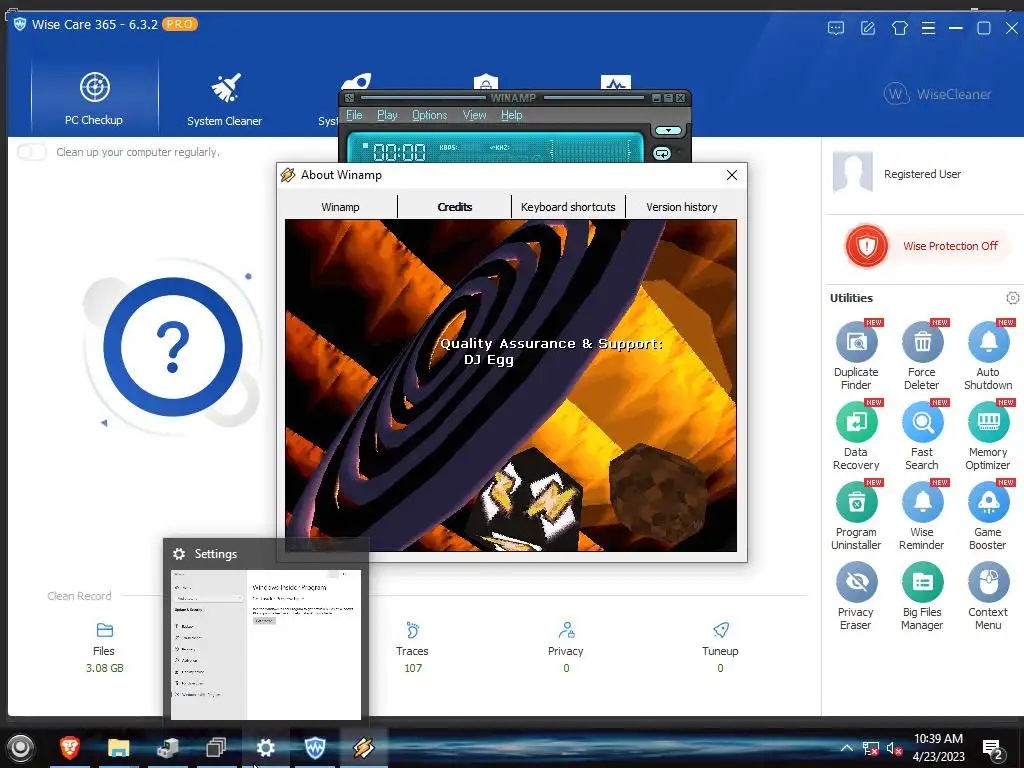The width and height of the screenshot is (1024, 768).
Task: Open the skin shirt icon in title bar
Action: pyautogui.click(x=899, y=28)
